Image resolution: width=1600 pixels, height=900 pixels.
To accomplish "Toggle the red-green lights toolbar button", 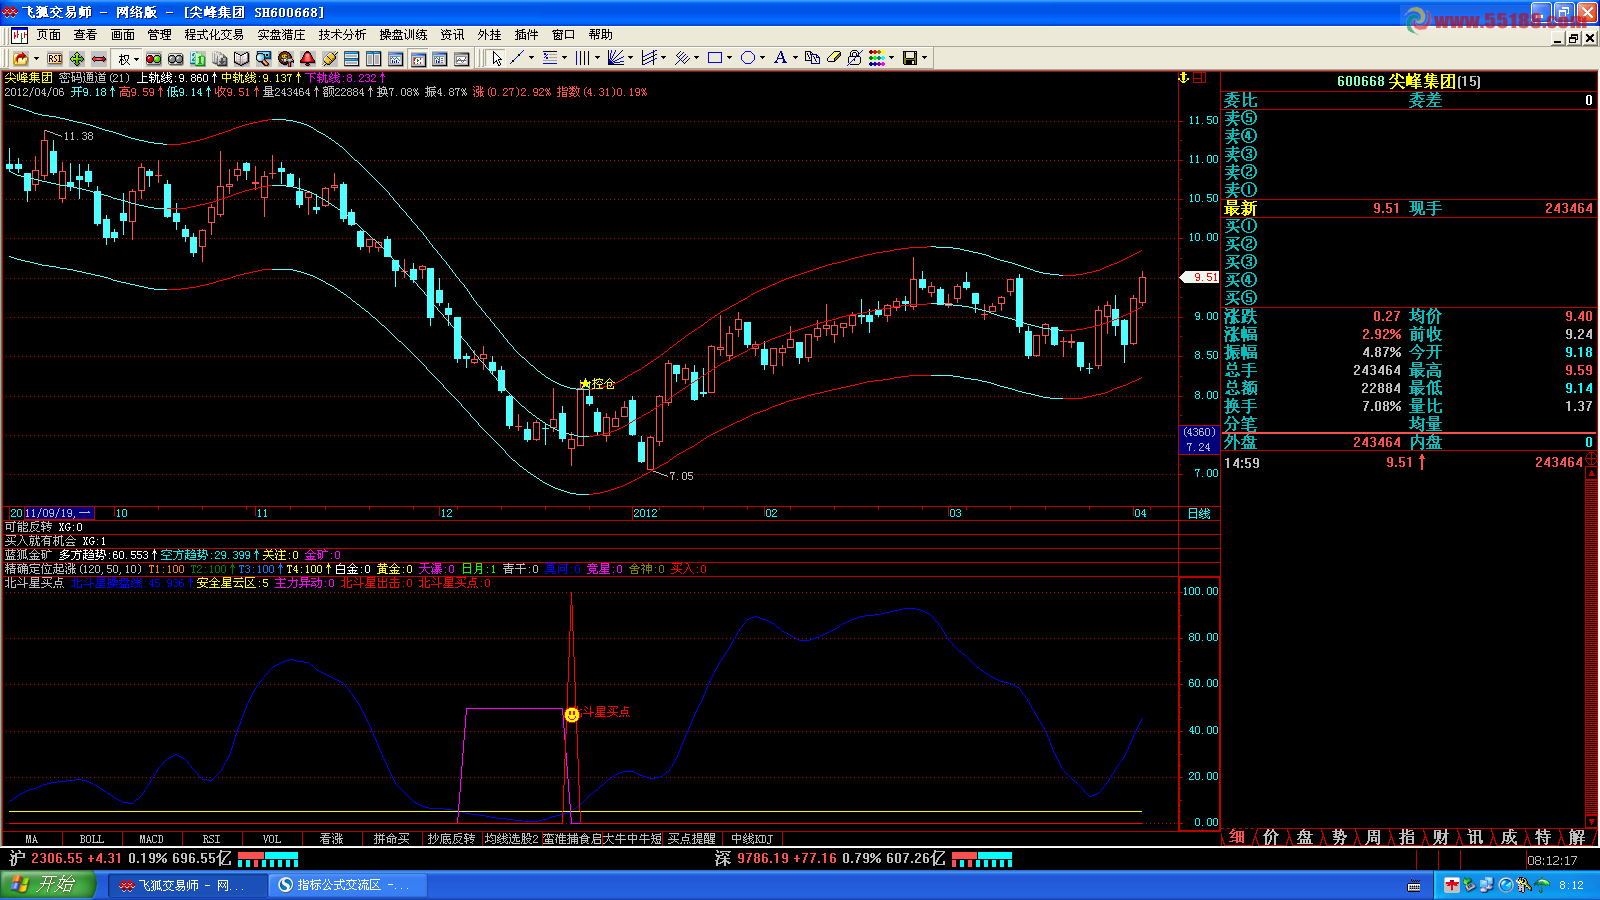I will 154,59.
